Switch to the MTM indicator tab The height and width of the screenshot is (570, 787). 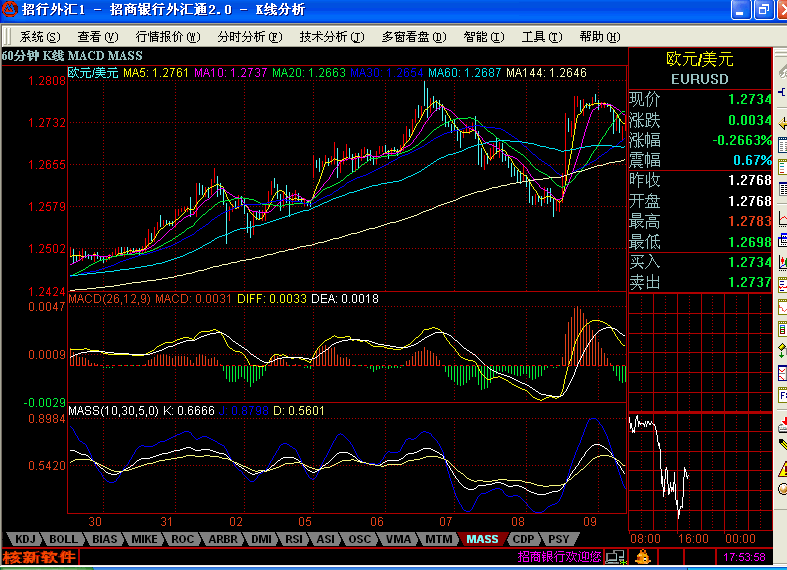click(438, 539)
